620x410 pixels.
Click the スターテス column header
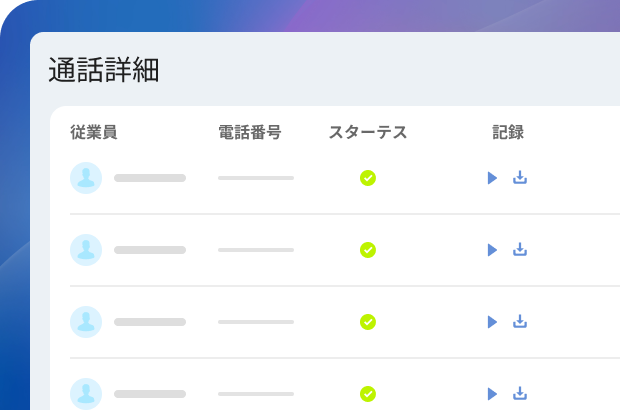(x=368, y=132)
